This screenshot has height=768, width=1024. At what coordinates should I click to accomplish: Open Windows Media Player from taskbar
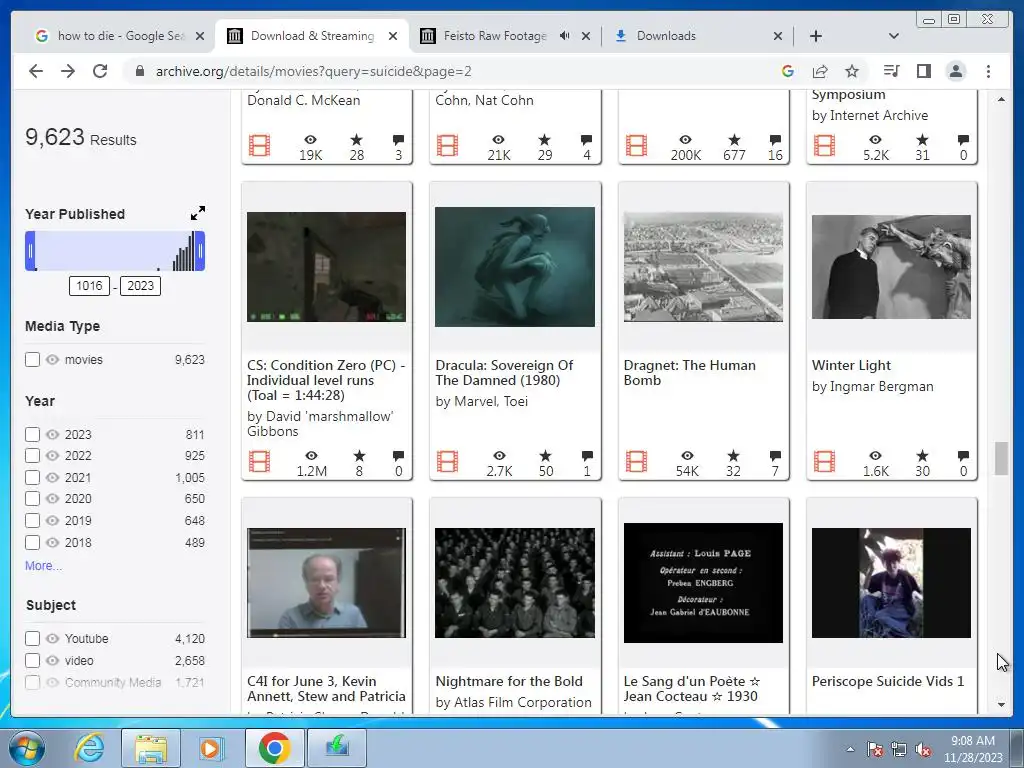click(210, 748)
